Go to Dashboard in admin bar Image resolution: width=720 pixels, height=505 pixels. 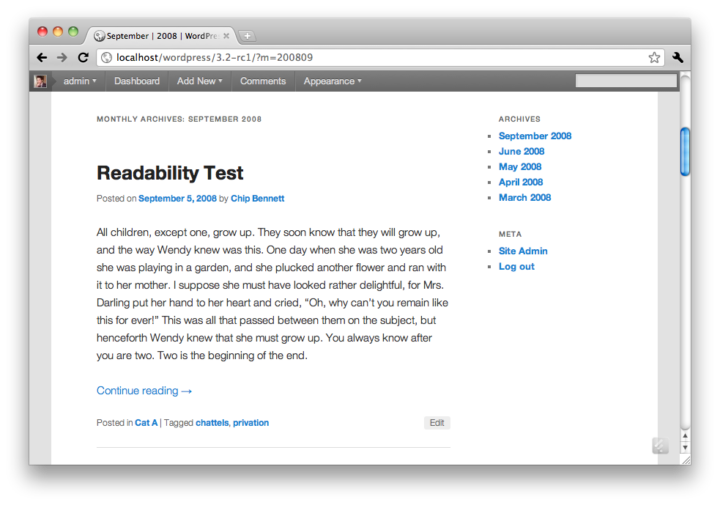coord(137,81)
